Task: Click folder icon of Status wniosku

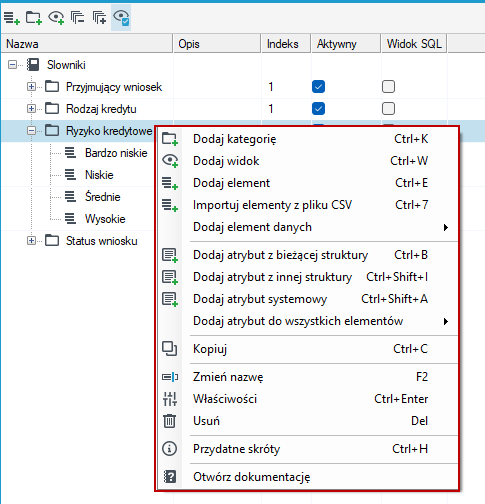Action: pyautogui.click(x=52, y=241)
